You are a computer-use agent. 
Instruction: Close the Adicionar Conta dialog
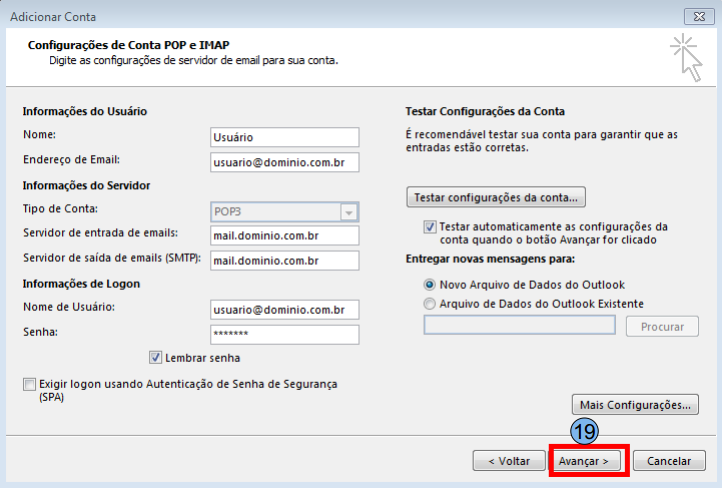[698, 15]
